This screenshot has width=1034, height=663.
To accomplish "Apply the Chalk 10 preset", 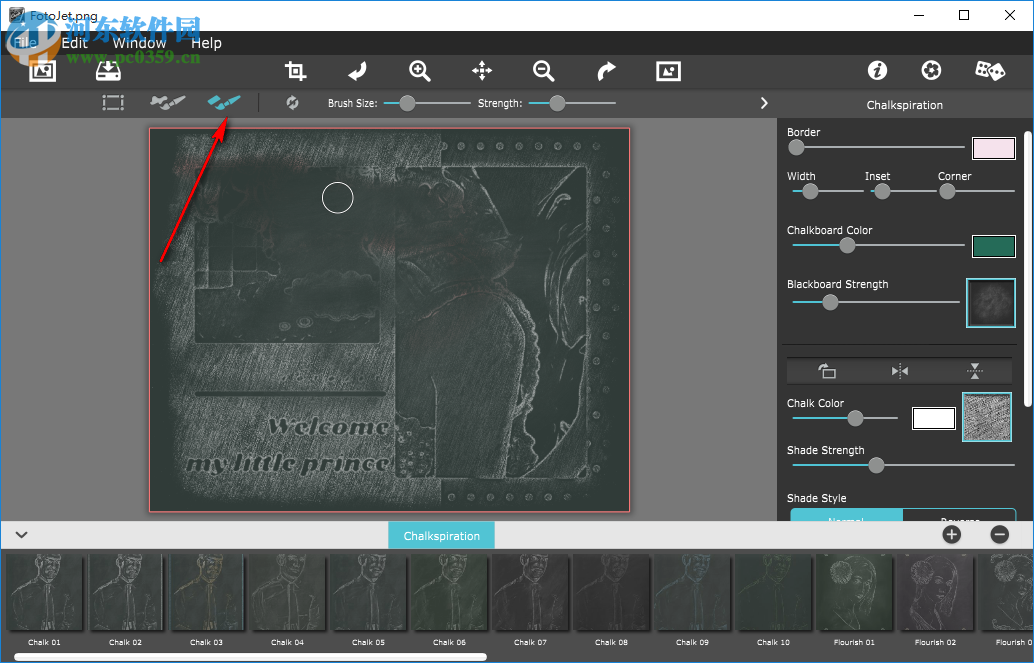I will click(x=774, y=592).
